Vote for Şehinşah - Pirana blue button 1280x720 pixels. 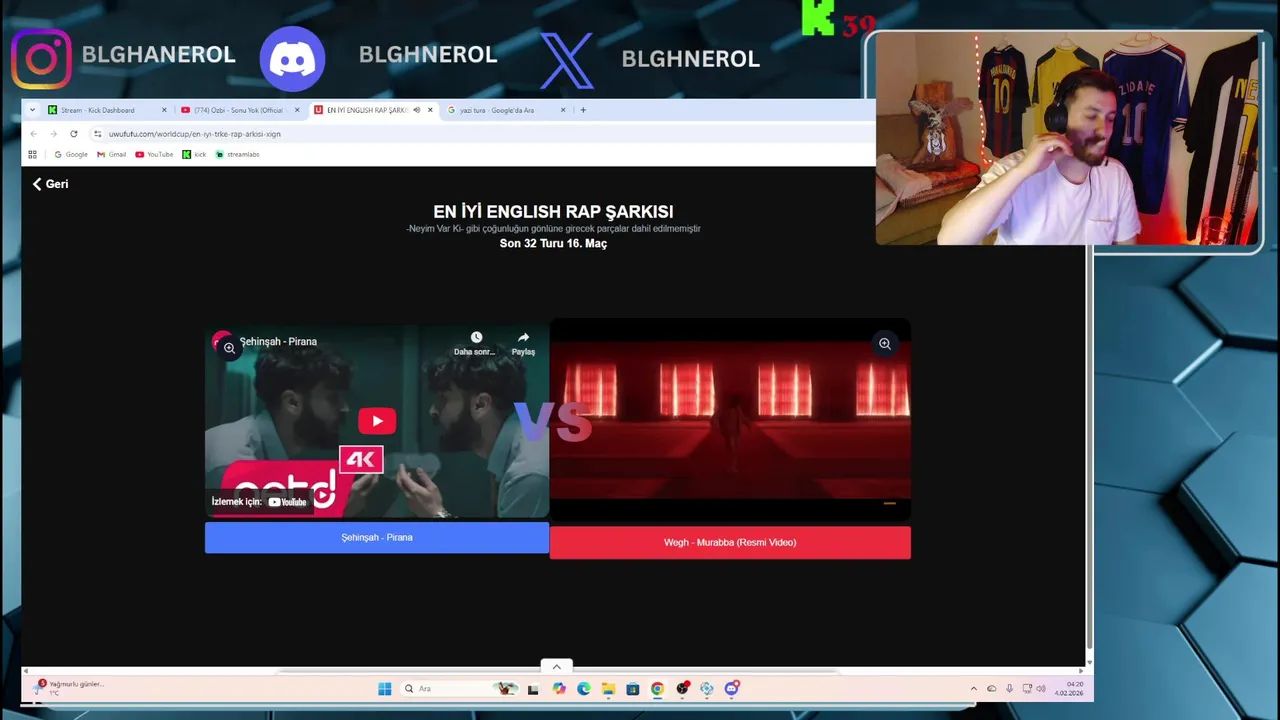tap(377, 538)
